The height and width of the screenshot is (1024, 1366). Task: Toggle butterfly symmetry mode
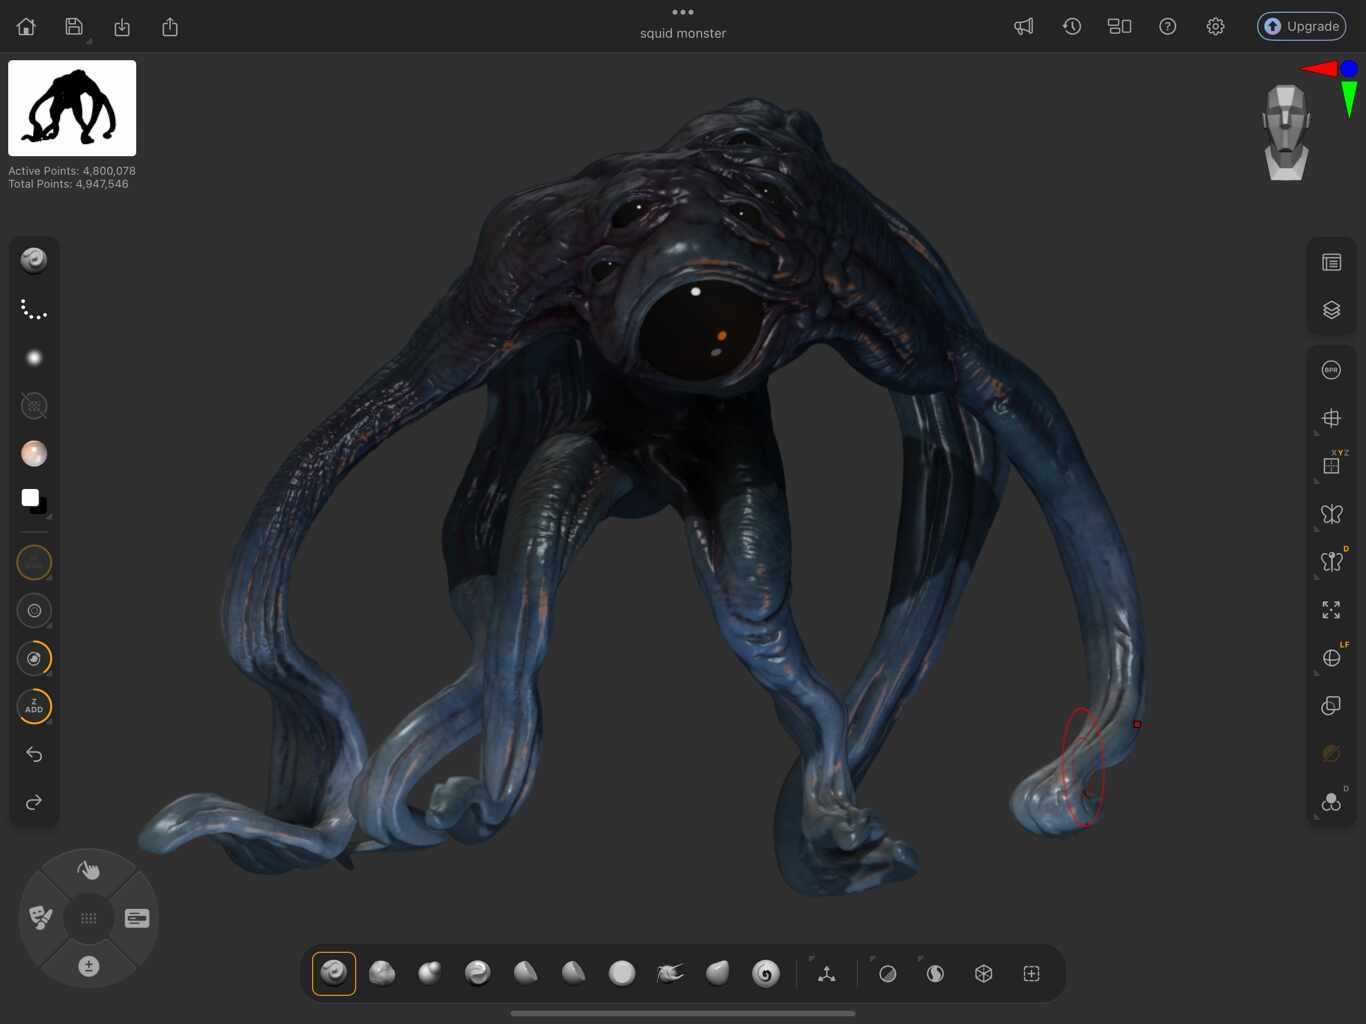[1331, 514]
